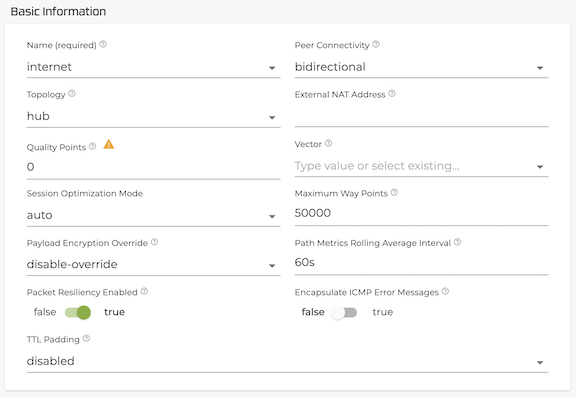Open the Name dropdown showing internet
Screen dimensions: 576x397
click(153, 67)
